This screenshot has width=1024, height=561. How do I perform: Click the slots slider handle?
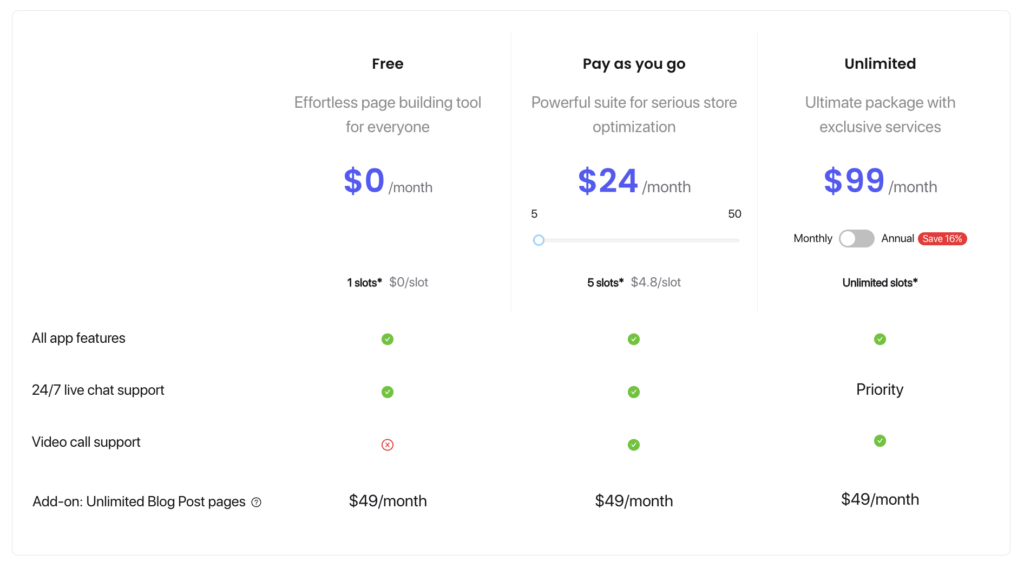(x=538, y=240)
